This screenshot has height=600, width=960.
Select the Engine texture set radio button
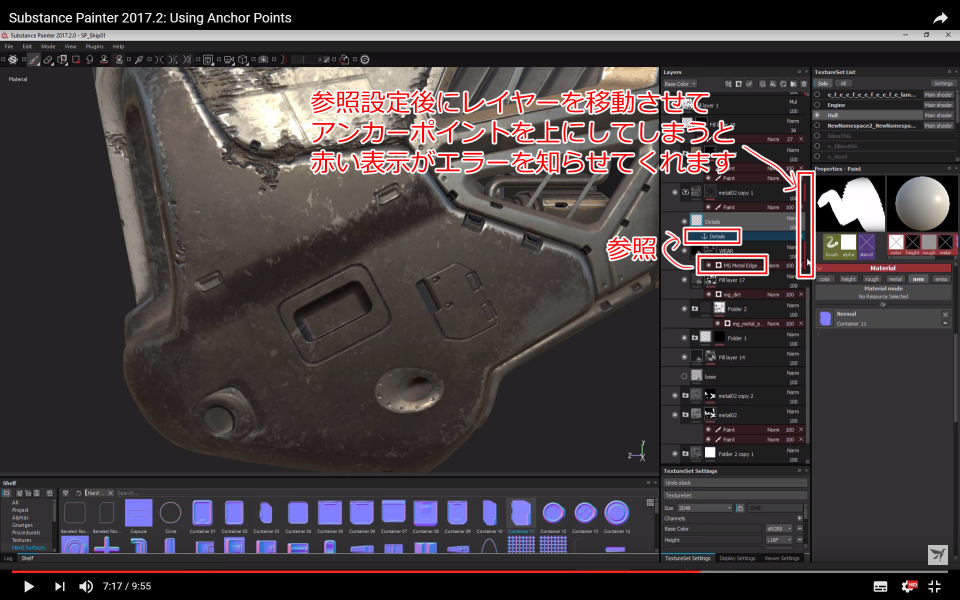(817, 105)
